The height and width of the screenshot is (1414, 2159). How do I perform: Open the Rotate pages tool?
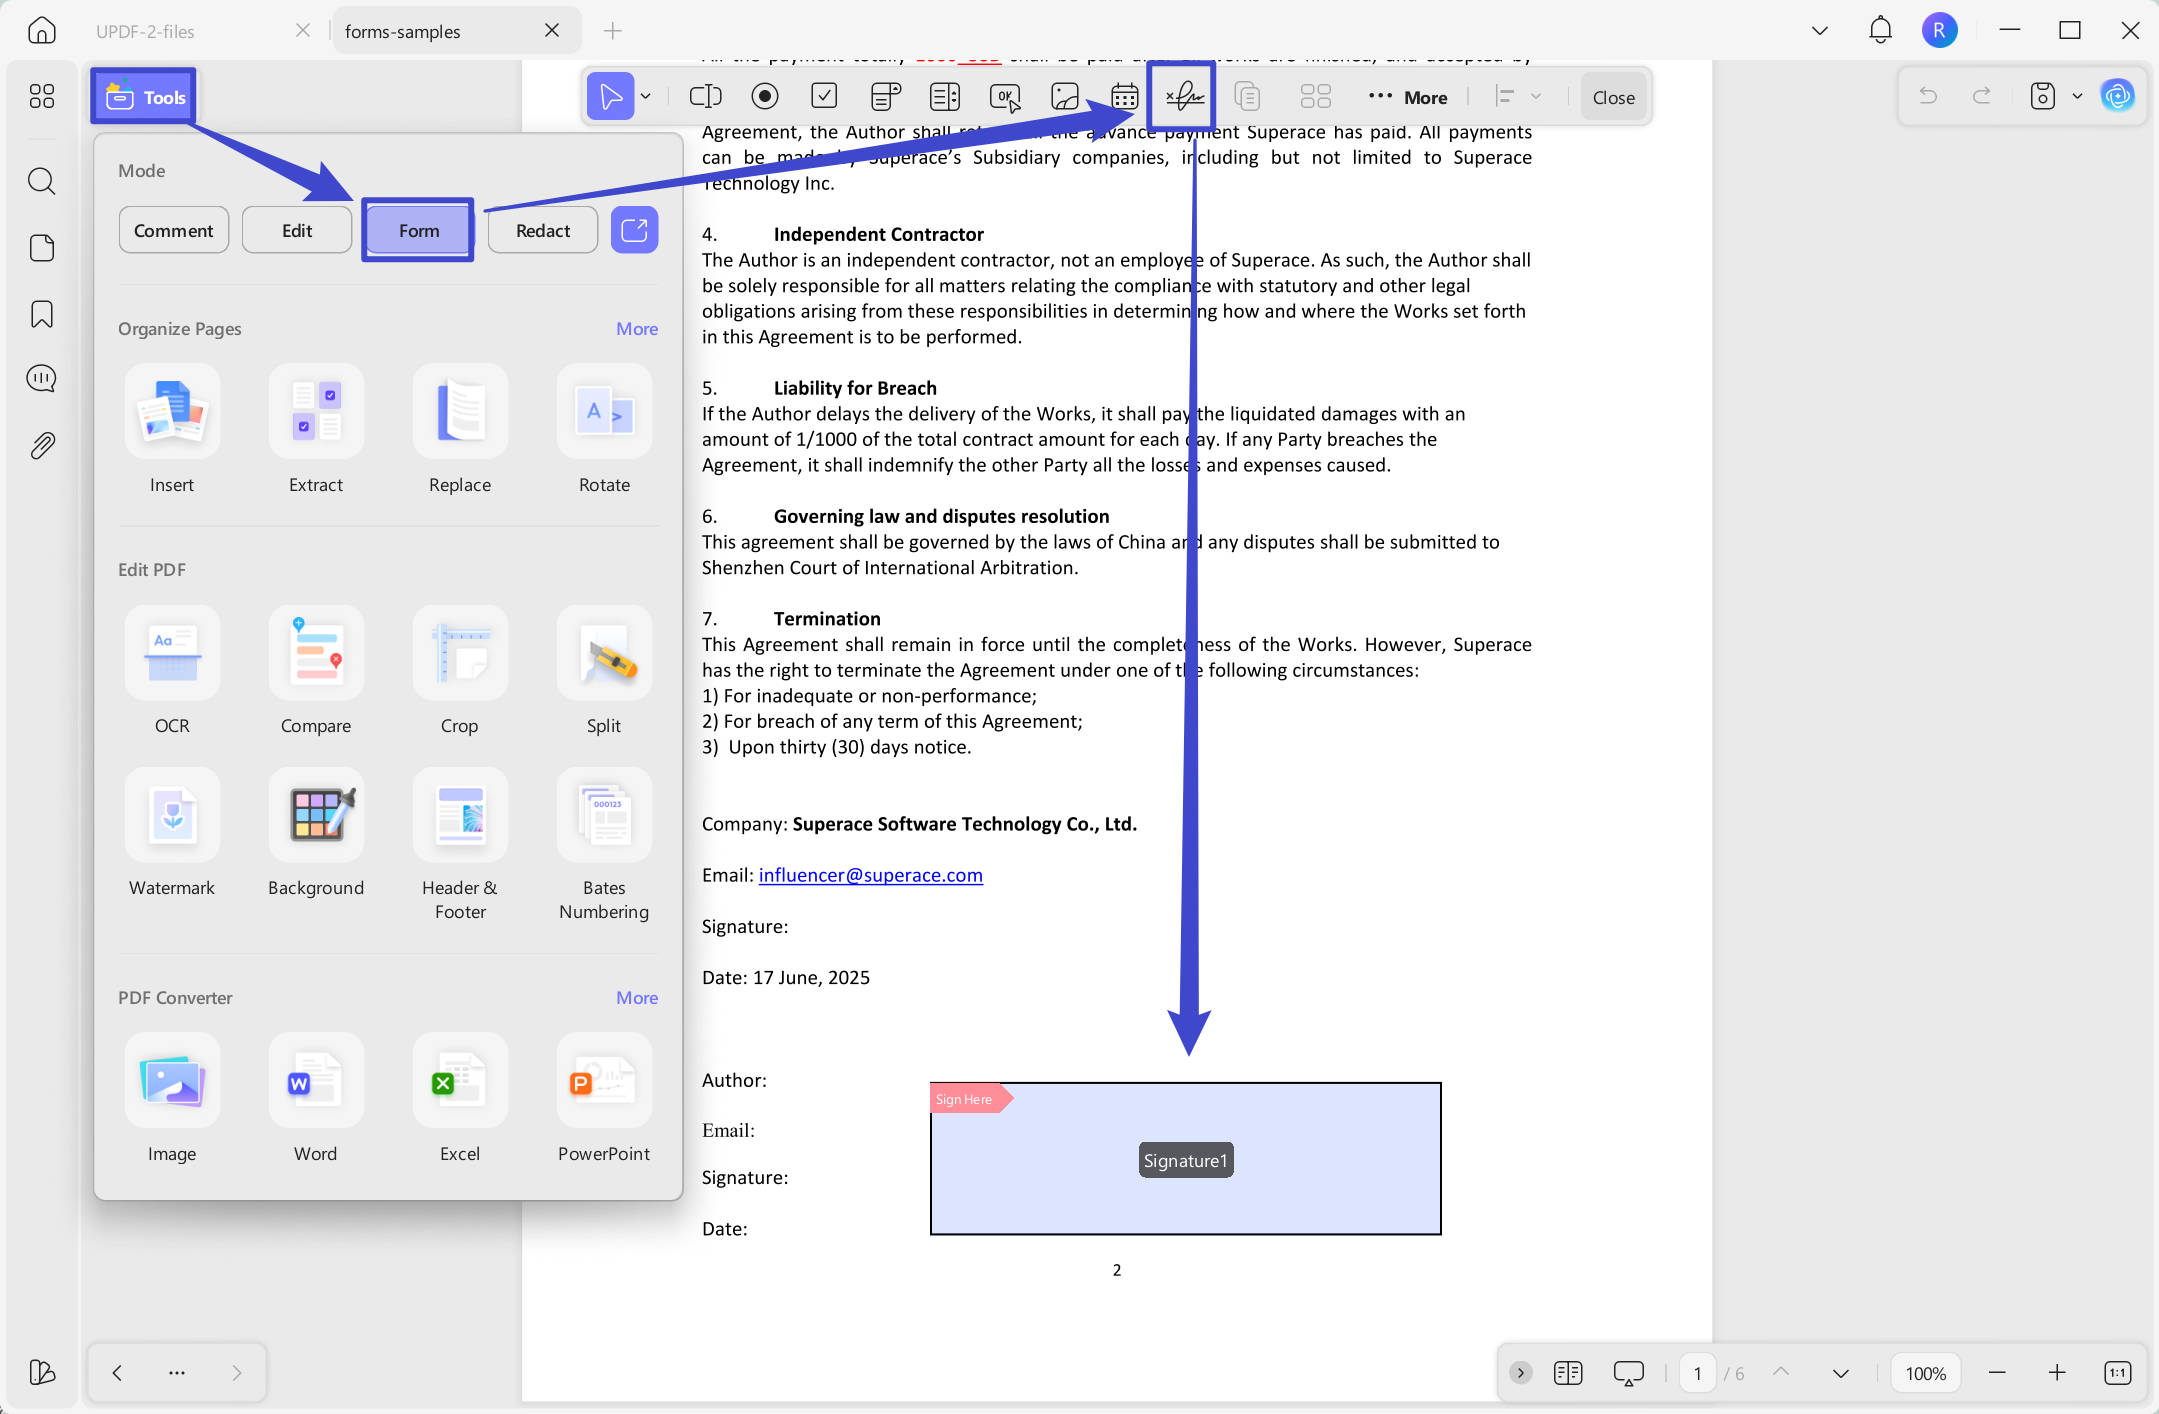604,430
